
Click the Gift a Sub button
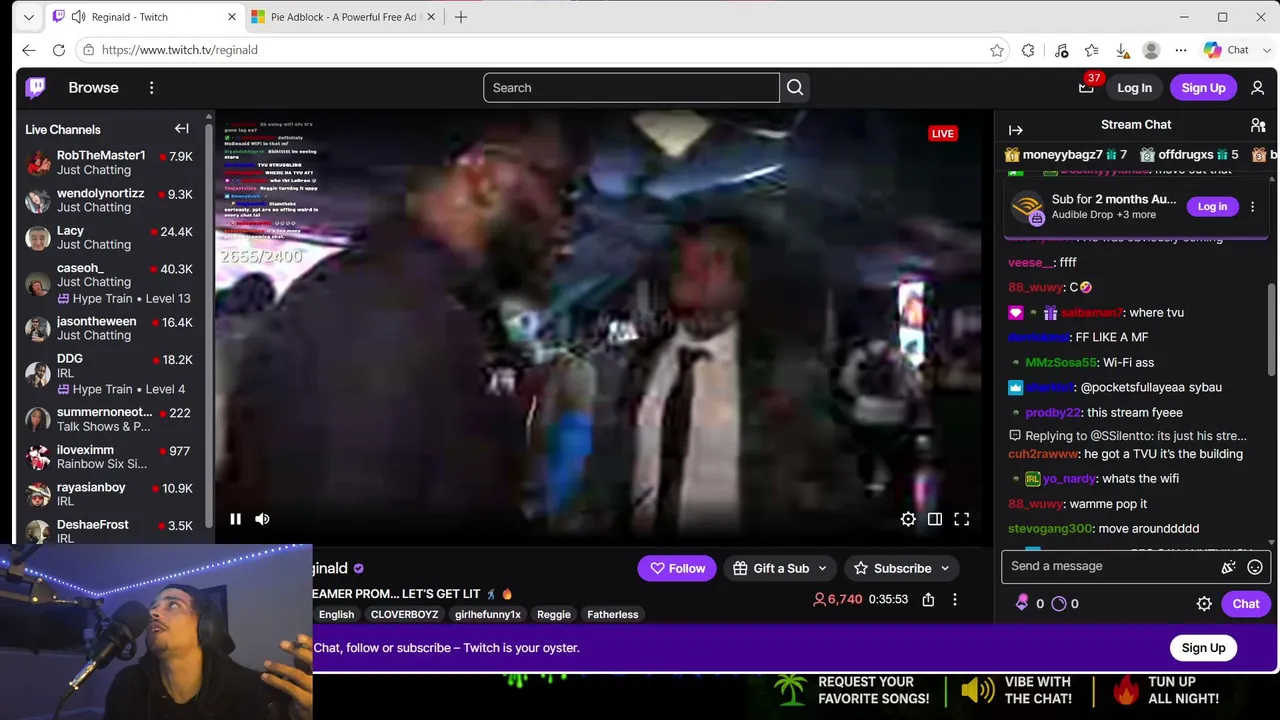pyautogui.click(x=781, y=568)
